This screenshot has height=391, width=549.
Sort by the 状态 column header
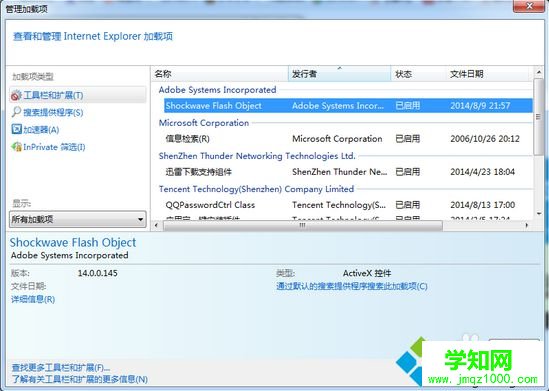coord(418,74)
